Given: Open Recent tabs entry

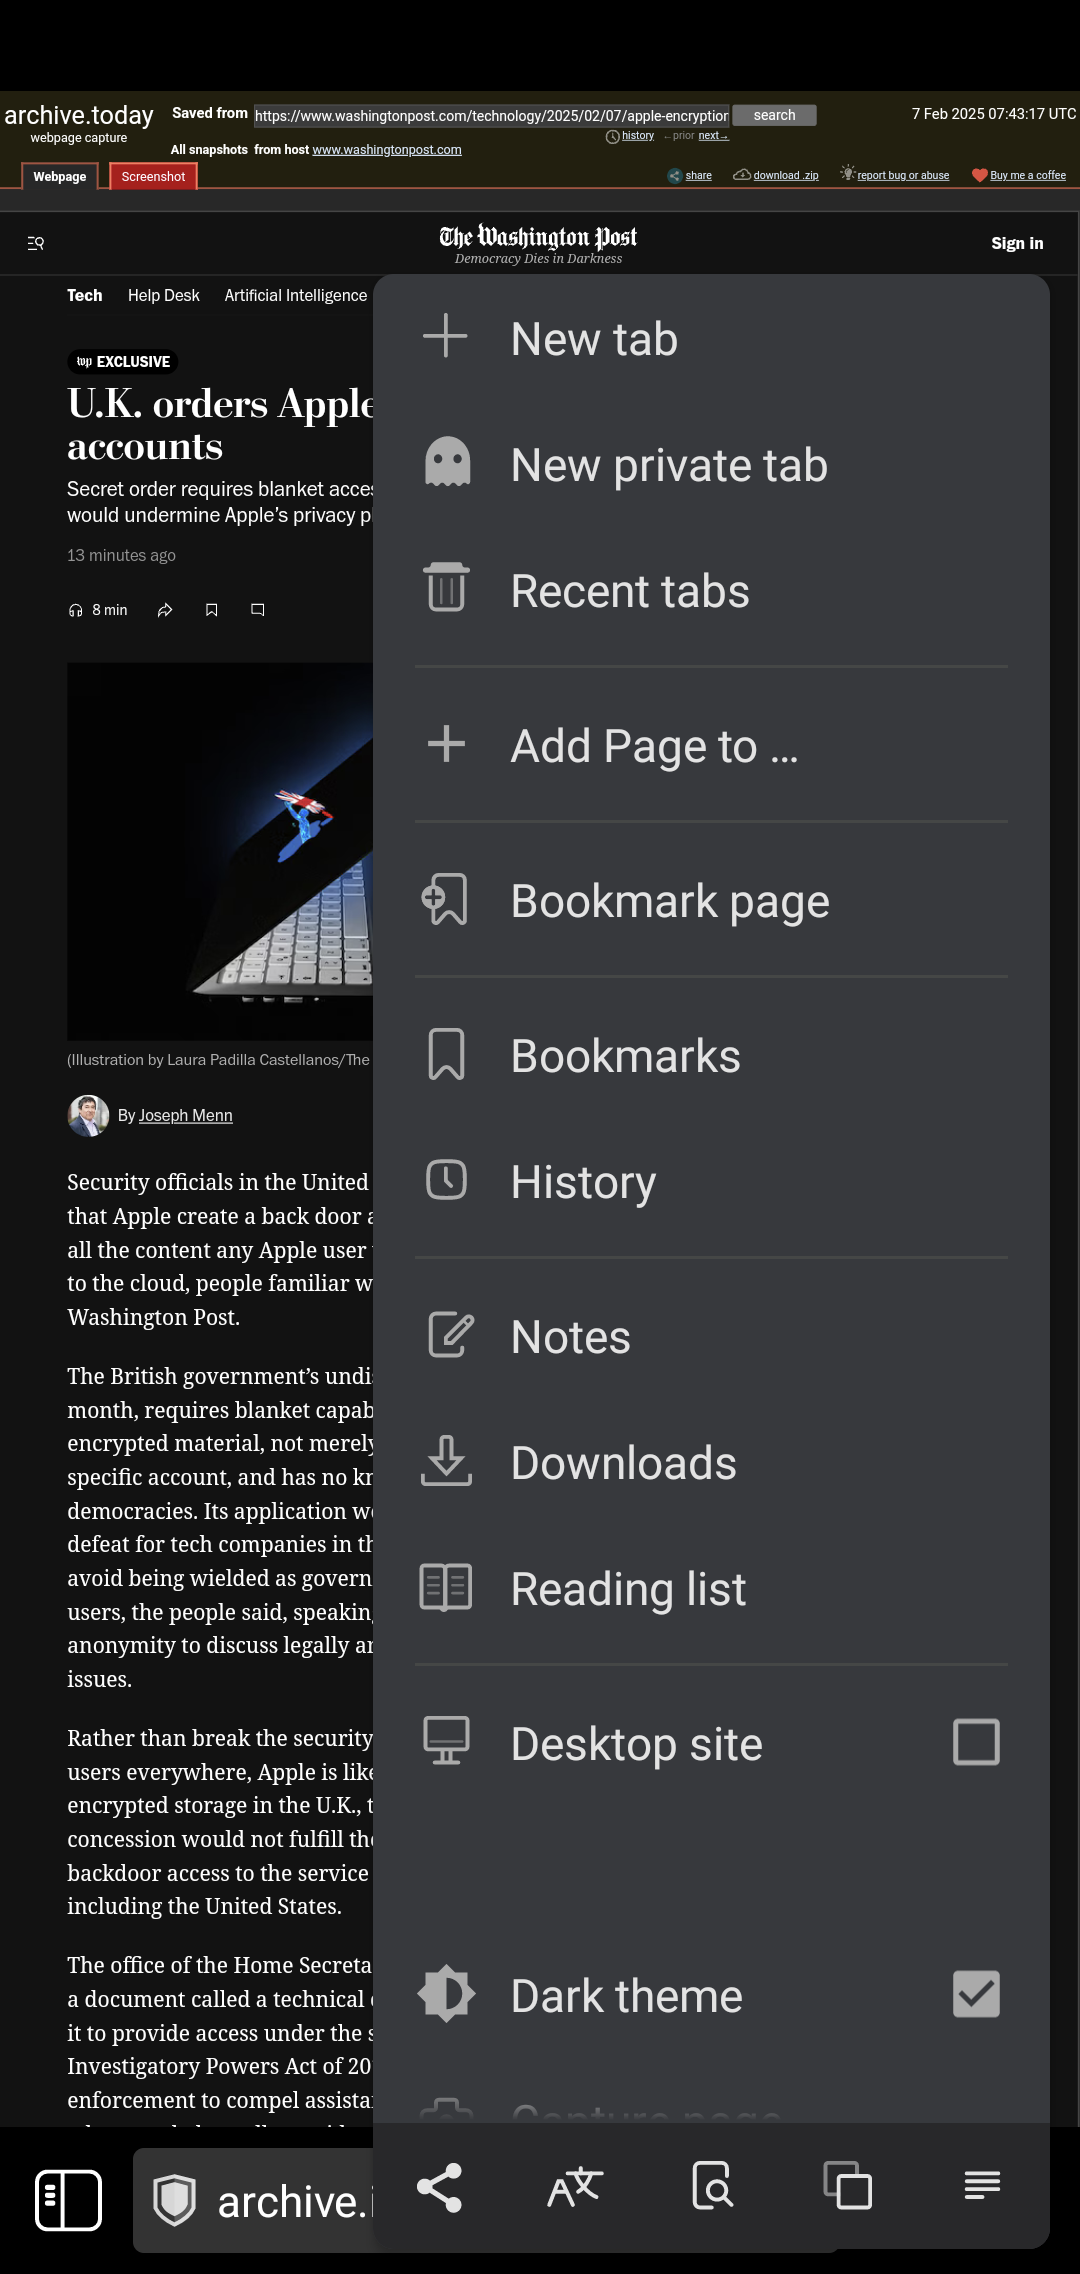Looking at the screenshot, I should pos(711,590).
